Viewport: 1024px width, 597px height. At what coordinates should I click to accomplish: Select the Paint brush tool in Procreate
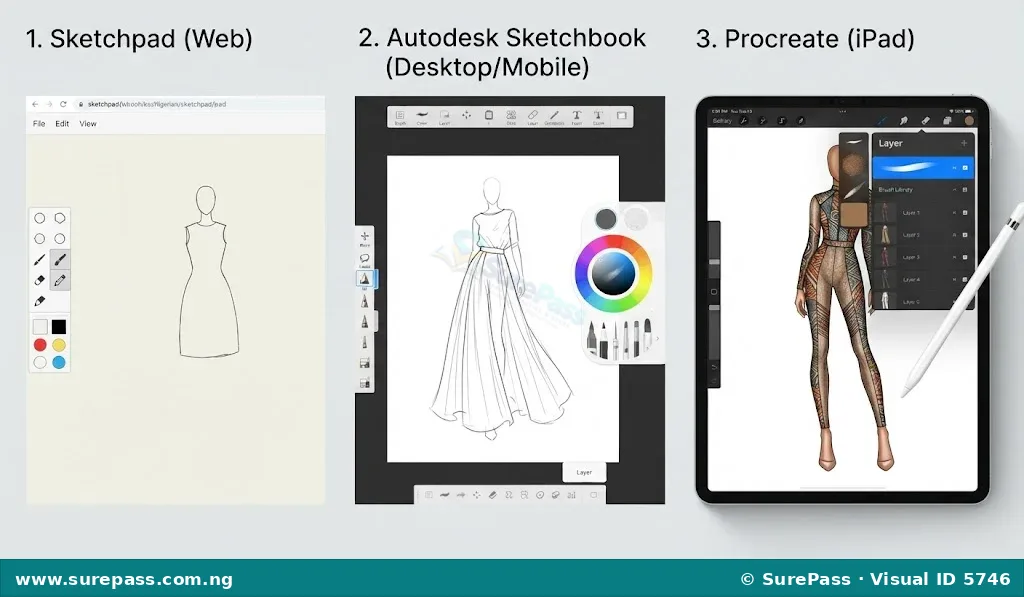click(882, 121)
